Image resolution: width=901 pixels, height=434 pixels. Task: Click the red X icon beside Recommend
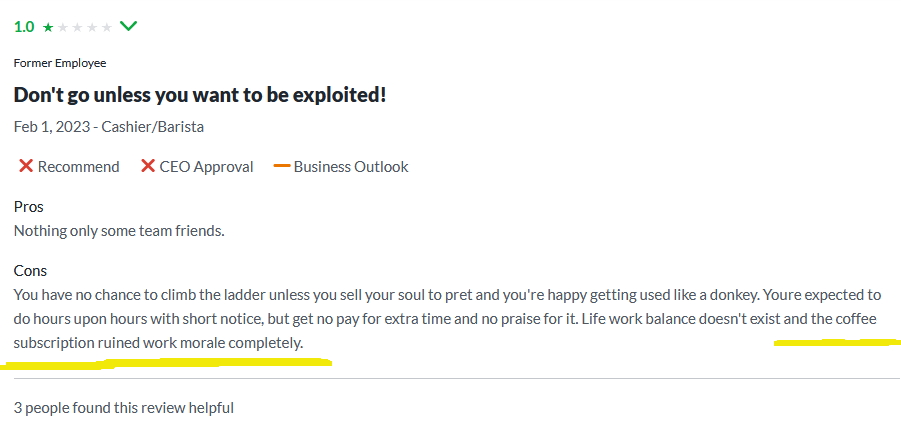click(25, 166)
